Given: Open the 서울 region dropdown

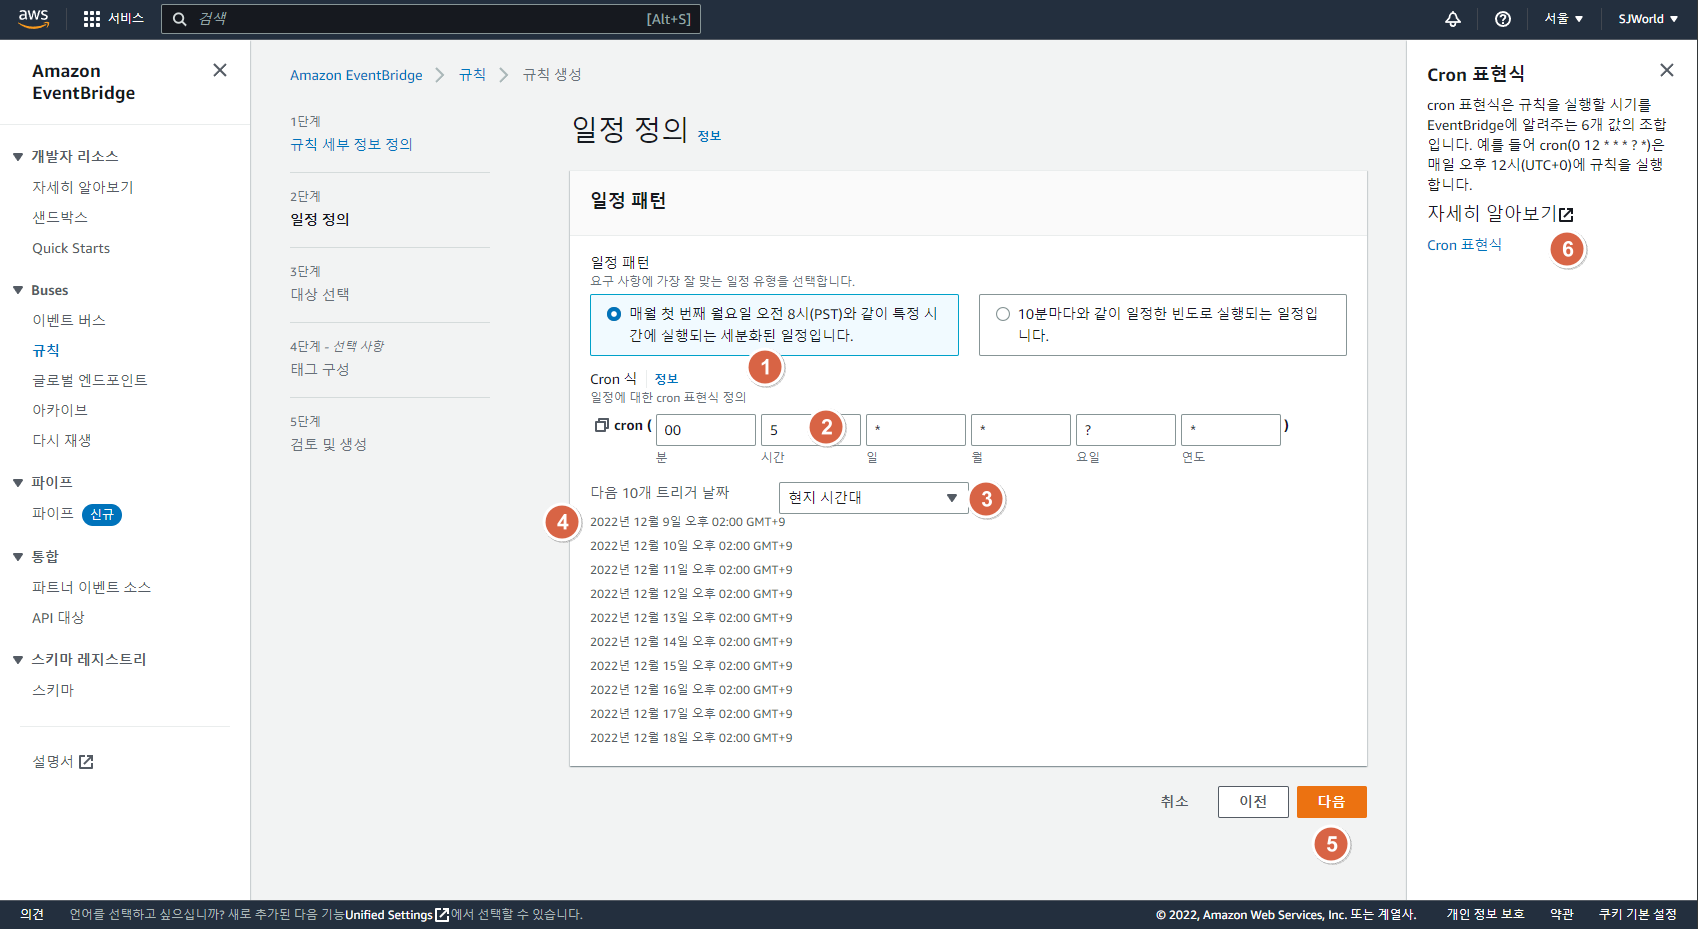Looking at the screenshot, I should pos(1564,19).
